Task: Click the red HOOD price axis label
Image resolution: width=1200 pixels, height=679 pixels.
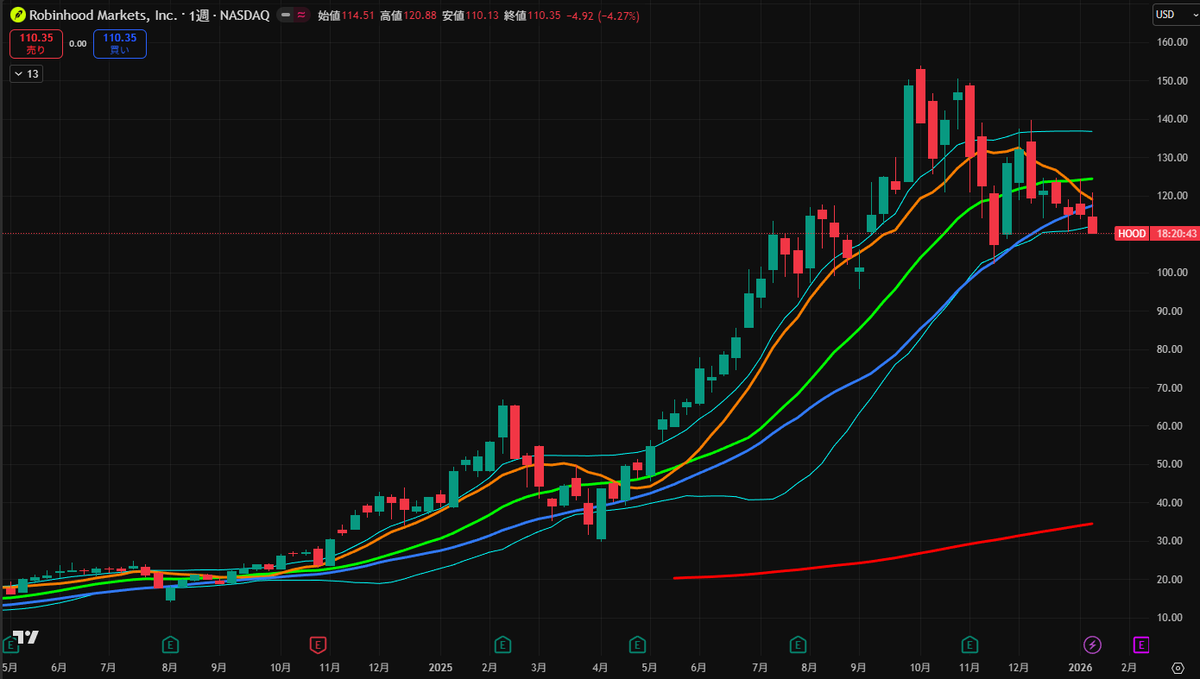Action: click(x=1131, y=233)
